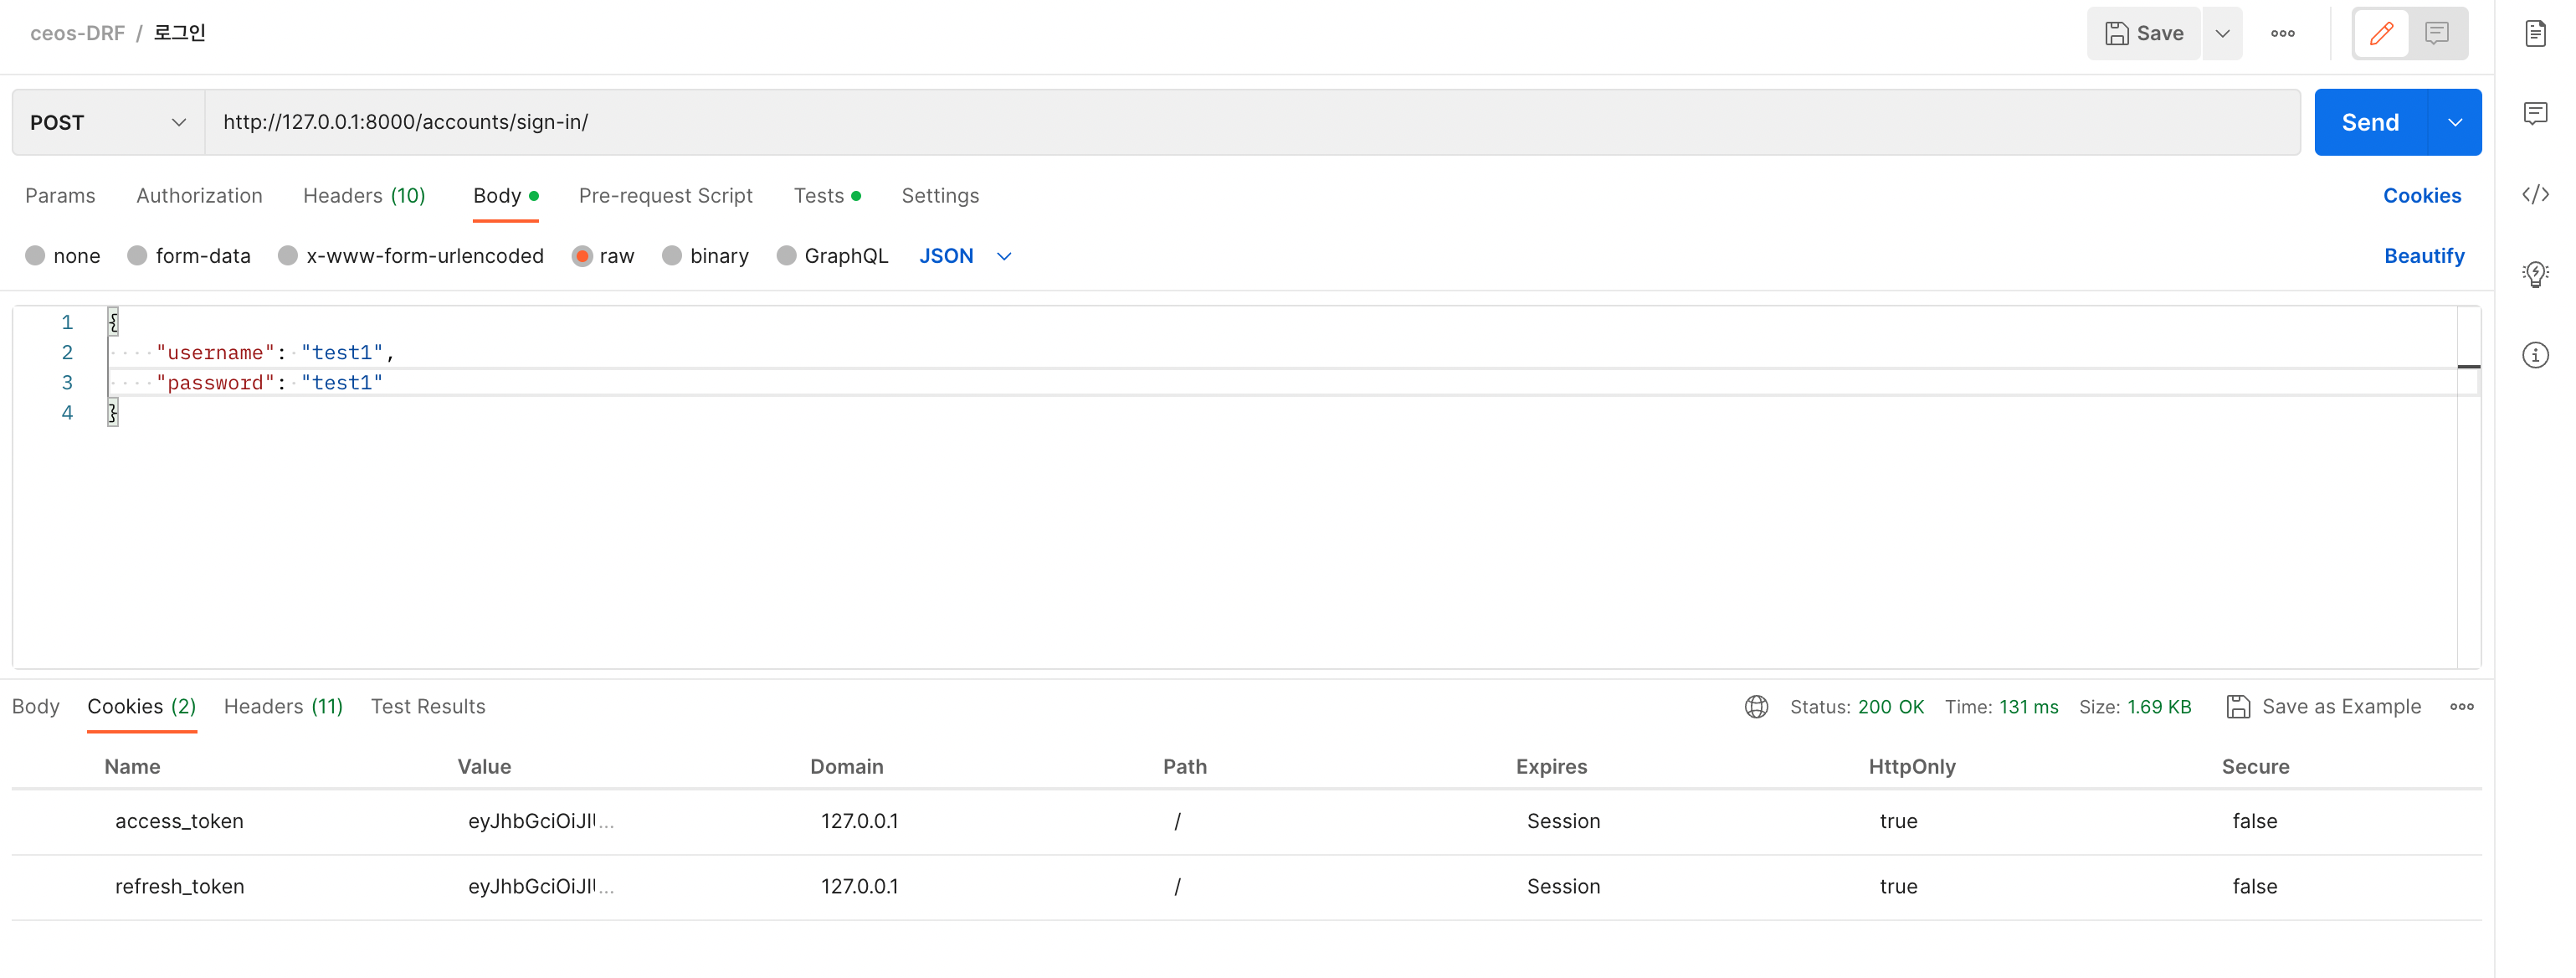Image resolution: width=2576 pixels, height=978 pixels.
Task: Click the access_token cookie value
Action: 541,822
